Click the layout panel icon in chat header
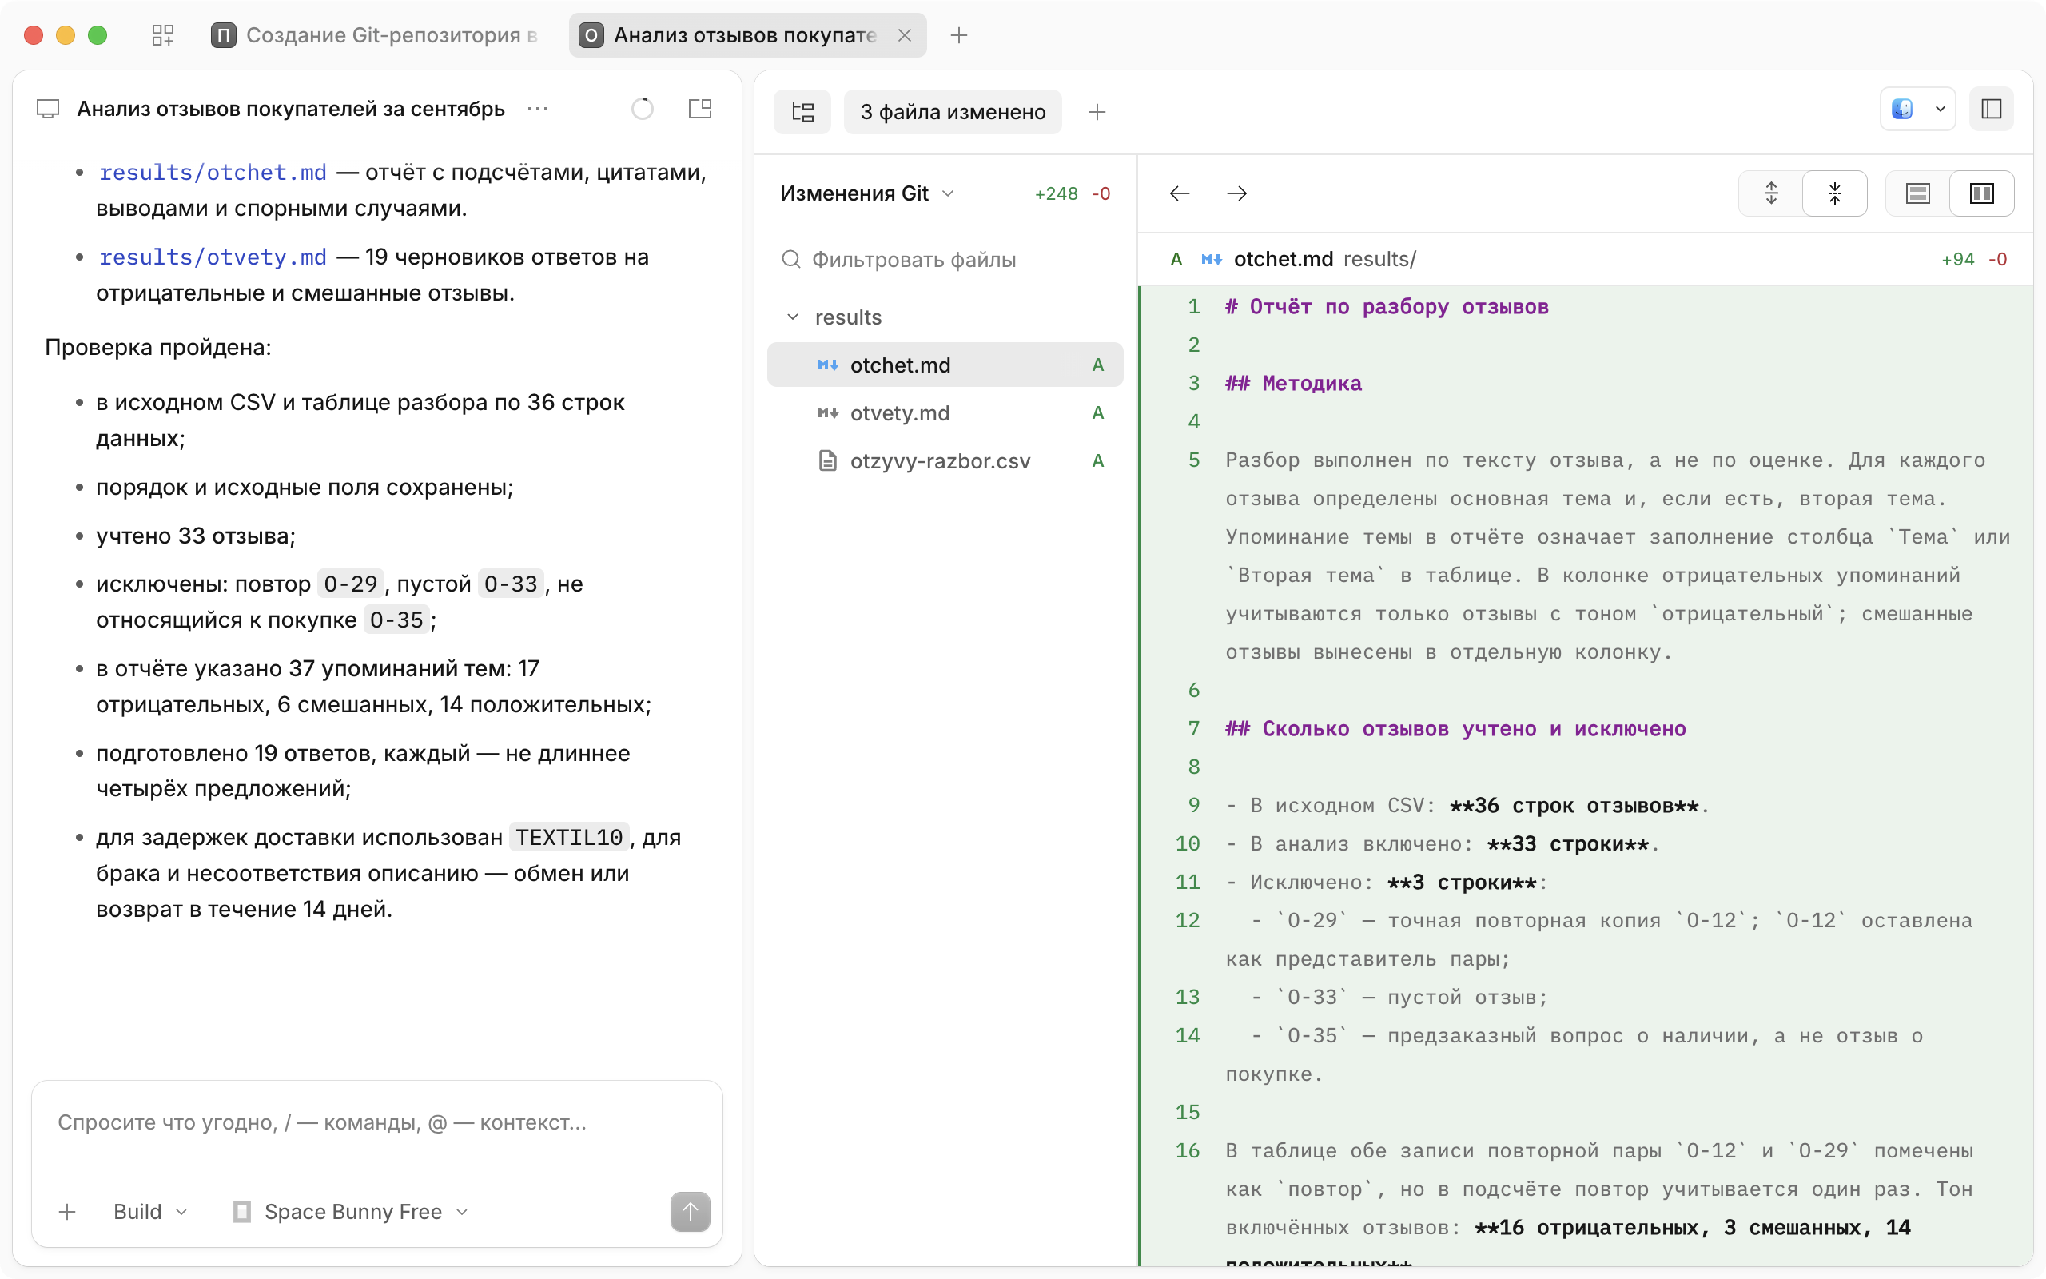Screen dimensions: 2046x1279 tap(700, 109)
